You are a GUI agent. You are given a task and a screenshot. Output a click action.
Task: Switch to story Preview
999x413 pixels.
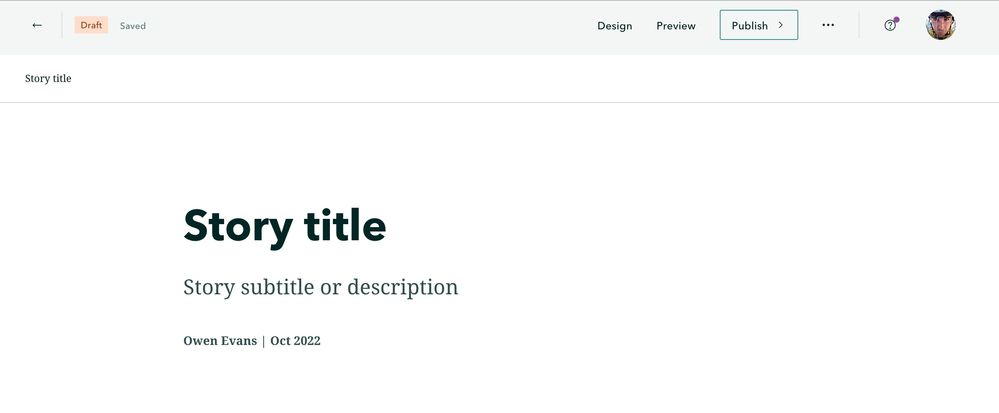tap(676, 26)
